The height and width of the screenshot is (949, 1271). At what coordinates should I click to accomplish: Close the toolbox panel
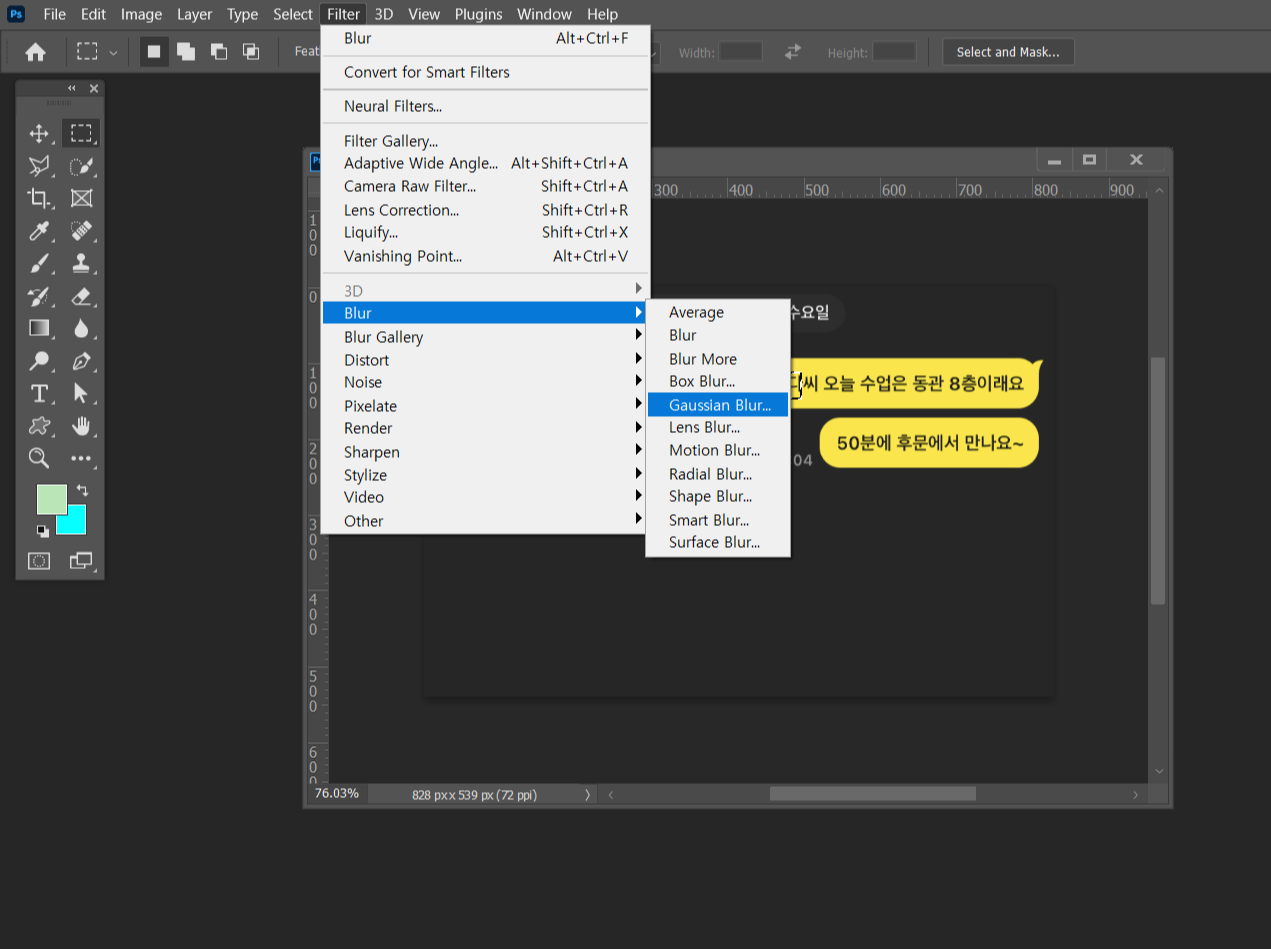94,88
